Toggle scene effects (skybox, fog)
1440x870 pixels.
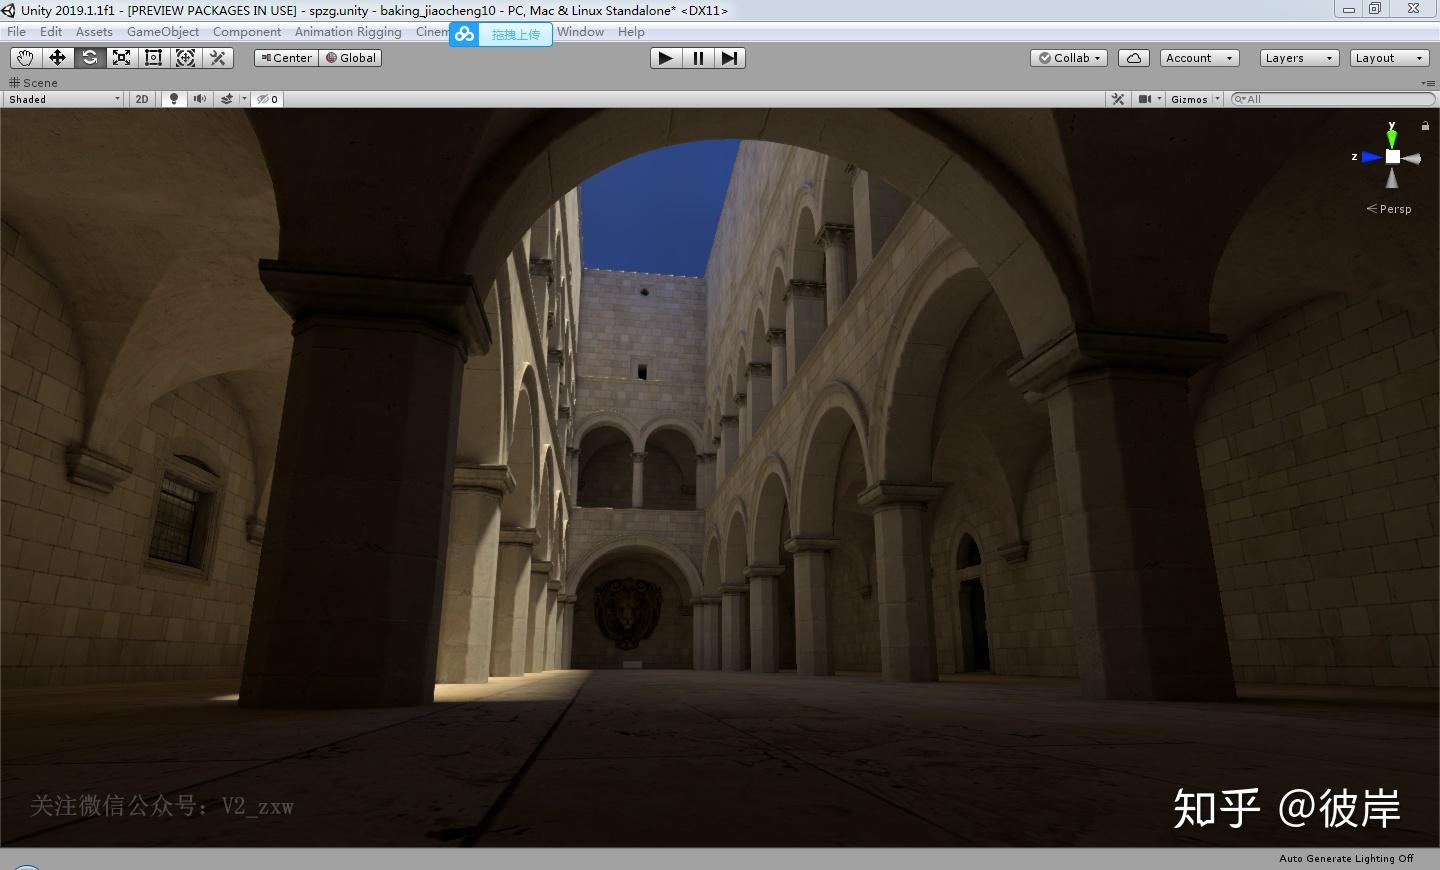pyautogui.click(x=227, y=99)
